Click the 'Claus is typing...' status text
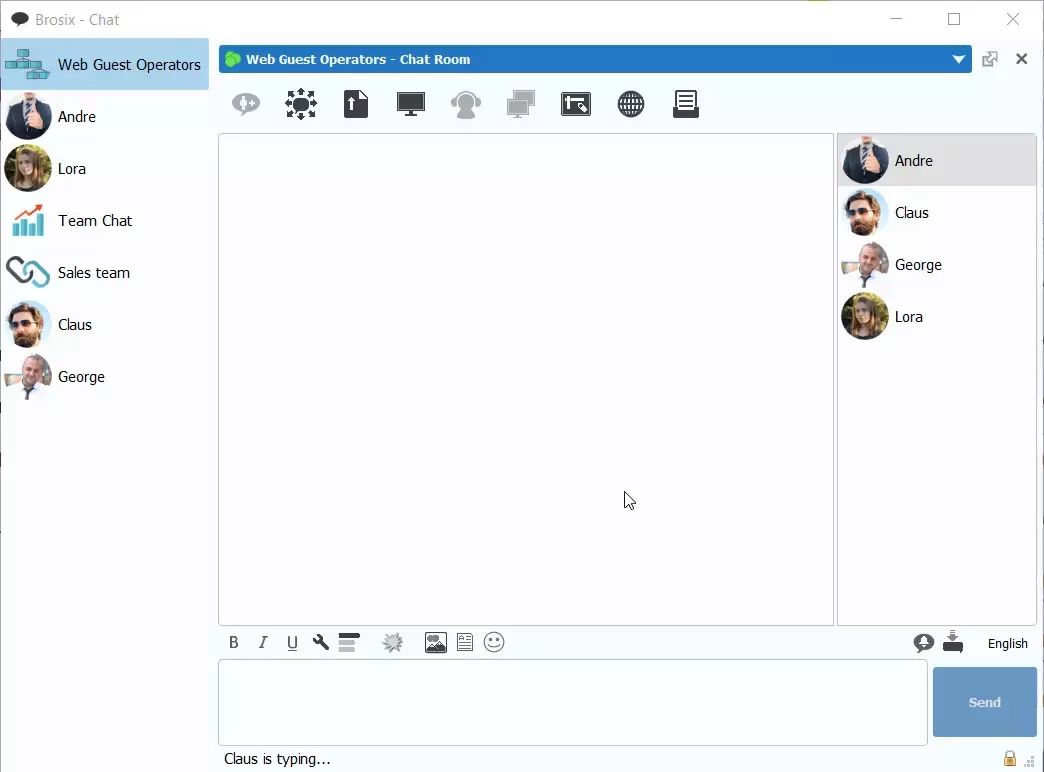This screenshot has height=772, width=1044. point(277,759)
